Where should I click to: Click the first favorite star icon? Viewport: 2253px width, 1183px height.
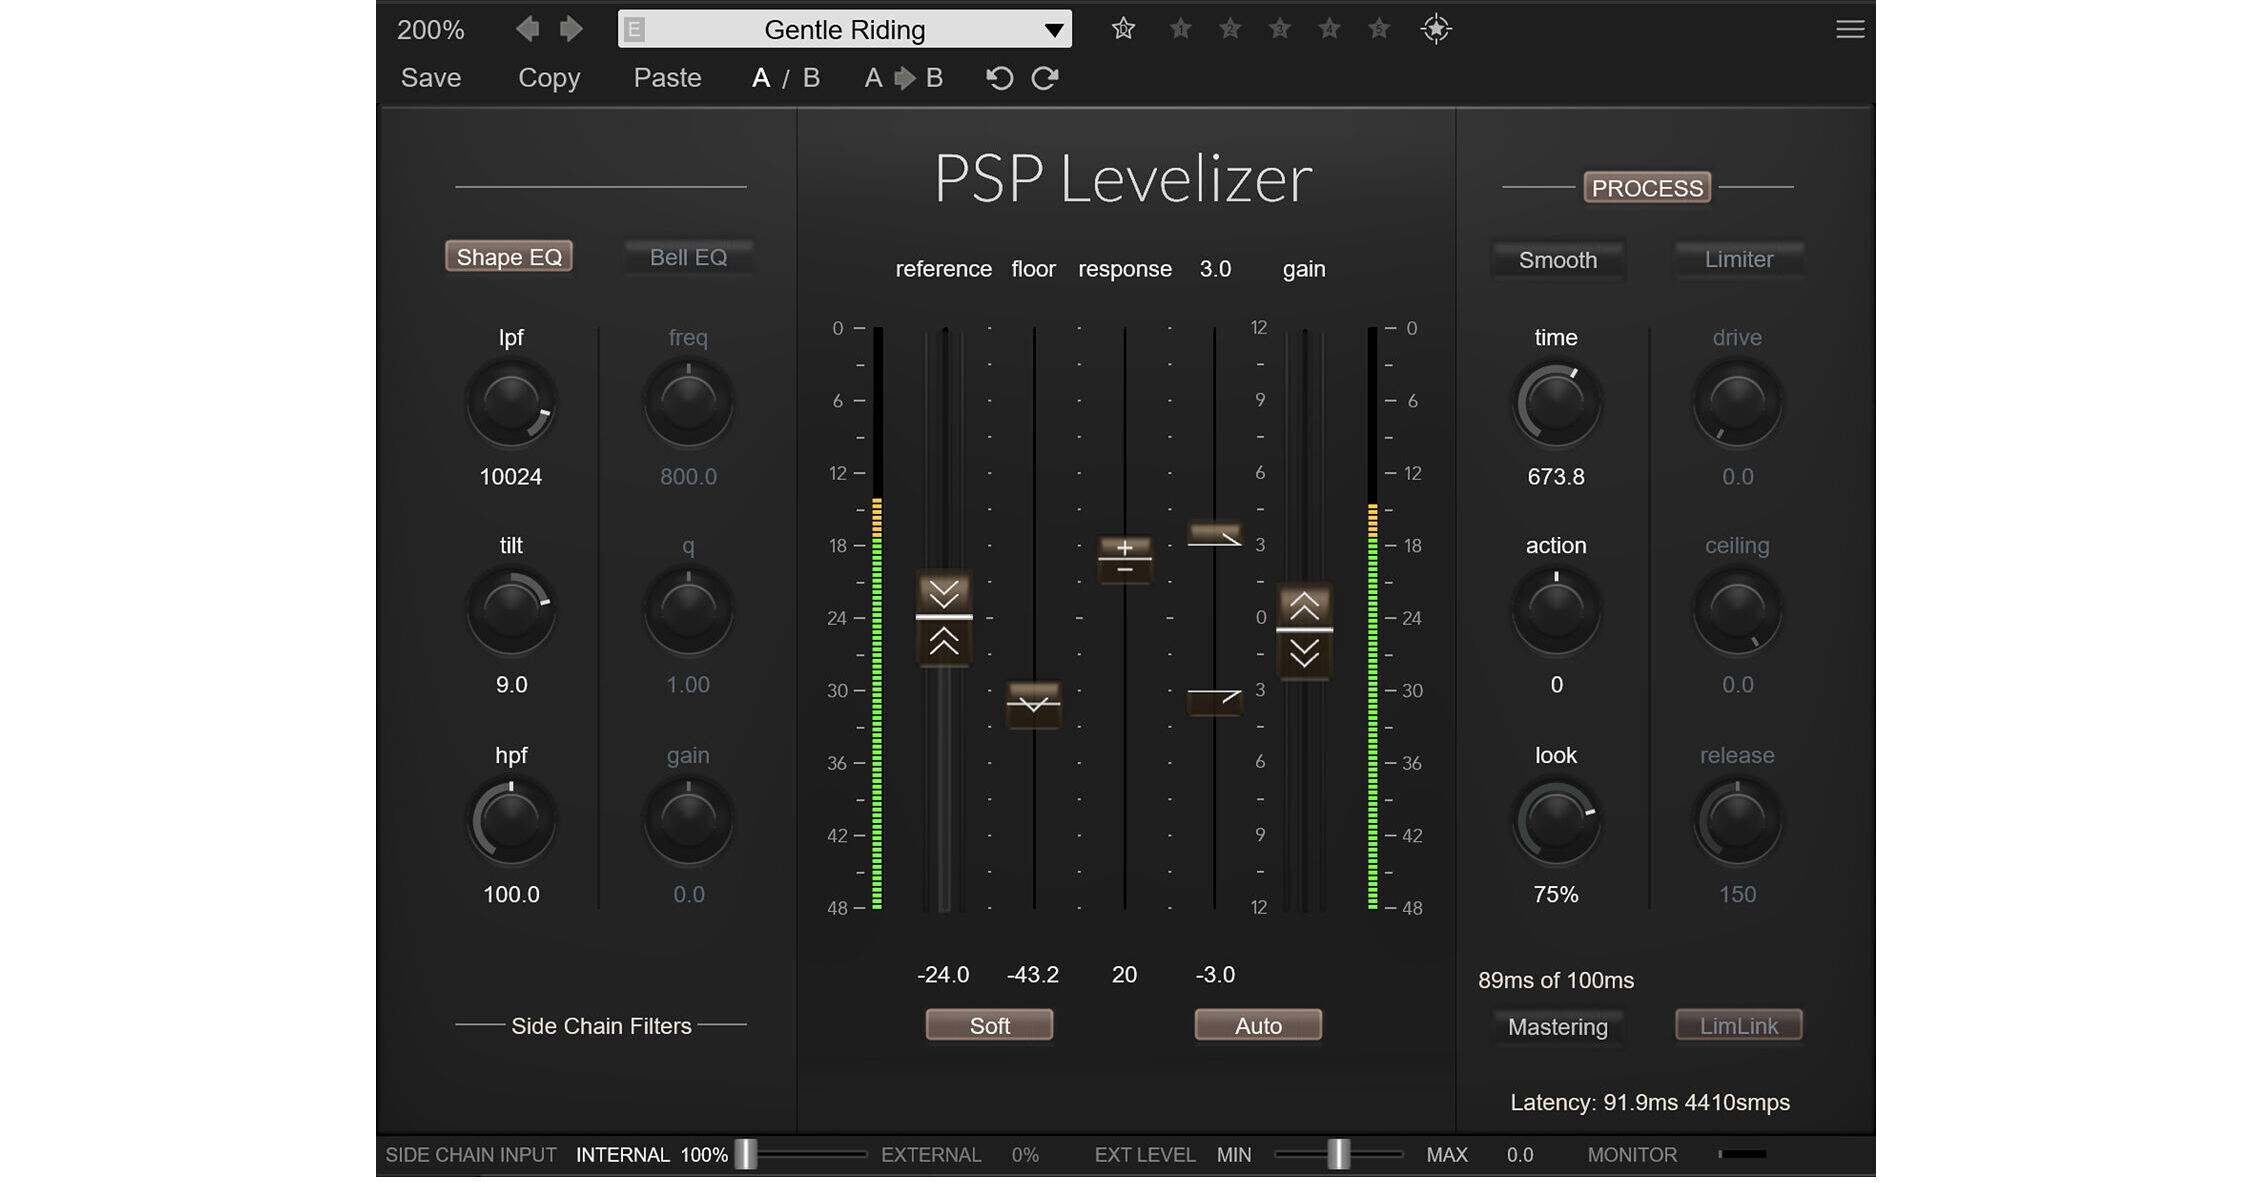pyautogui.click(x=1123, y=29)
